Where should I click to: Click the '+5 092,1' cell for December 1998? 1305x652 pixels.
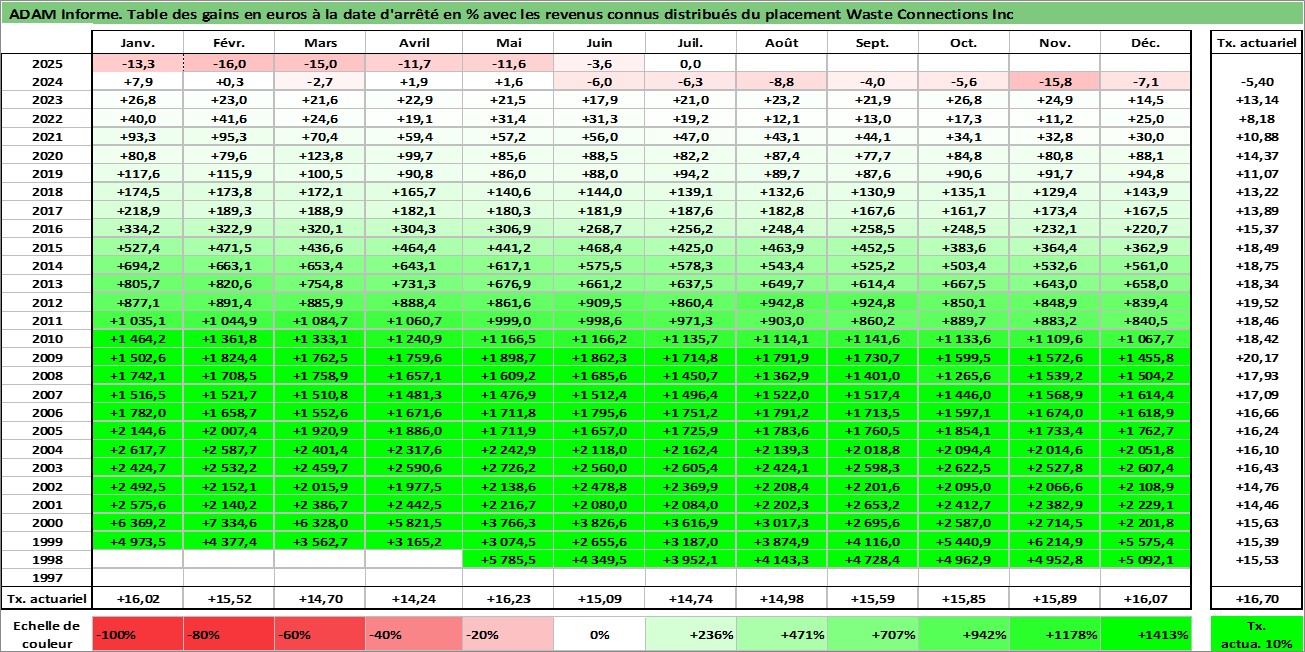point(1145,560)
